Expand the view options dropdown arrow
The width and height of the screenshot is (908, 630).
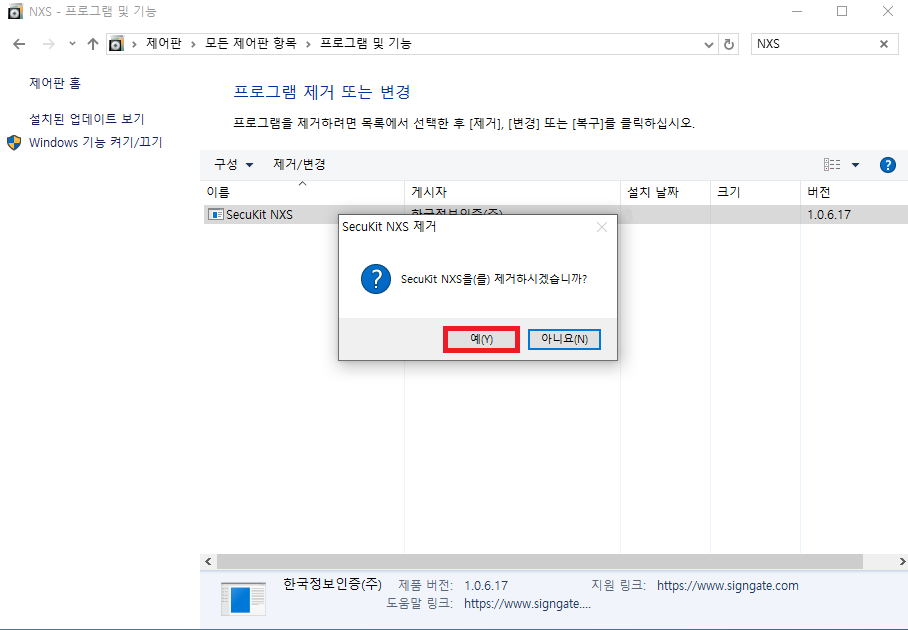point(855,165)
